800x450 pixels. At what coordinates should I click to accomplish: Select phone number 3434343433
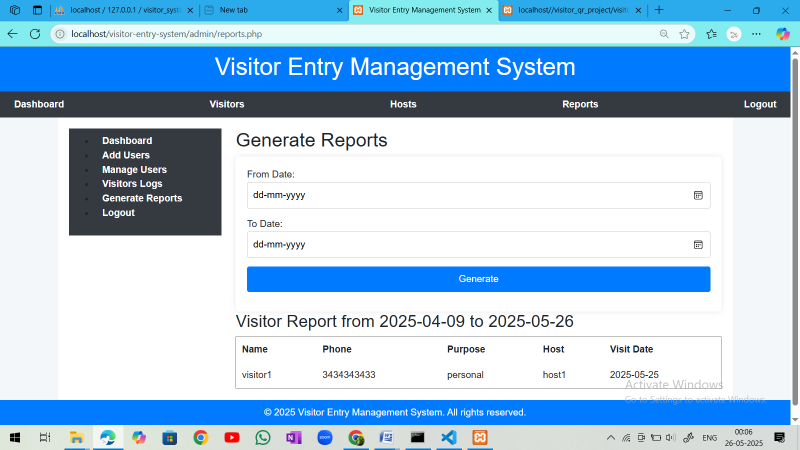point(349,375)
